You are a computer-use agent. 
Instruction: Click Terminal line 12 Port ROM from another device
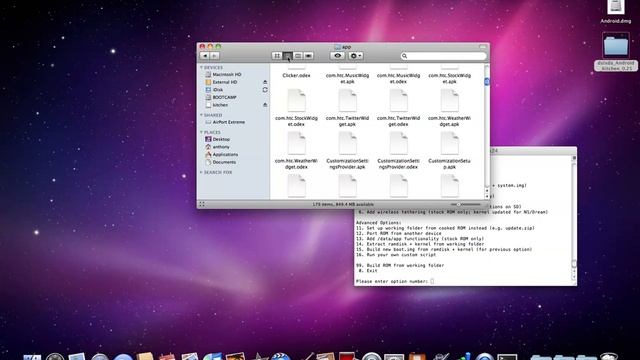tap(398, 233)
